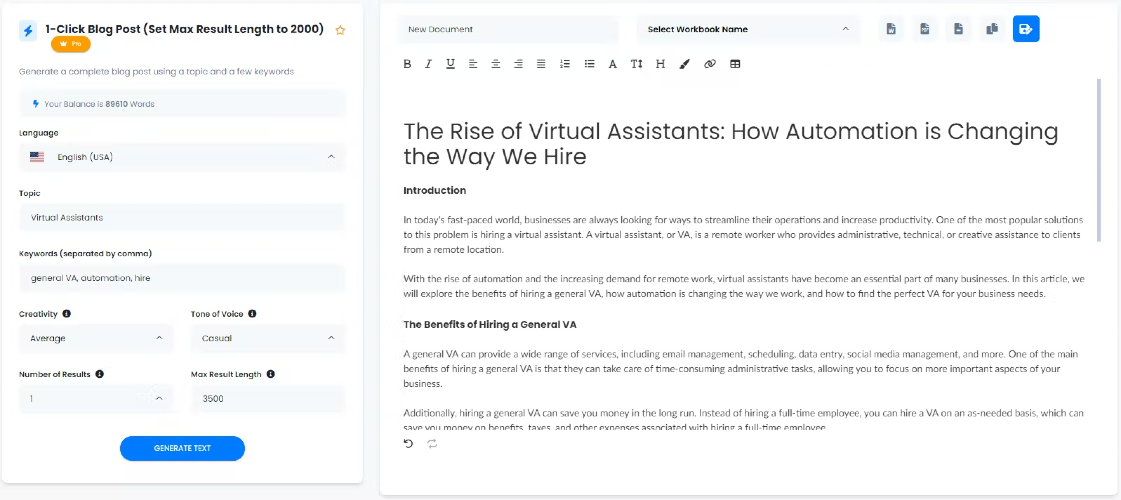
Task: Open font size icon (TT)
Action: pyautogui.click(x=636, y=64)
